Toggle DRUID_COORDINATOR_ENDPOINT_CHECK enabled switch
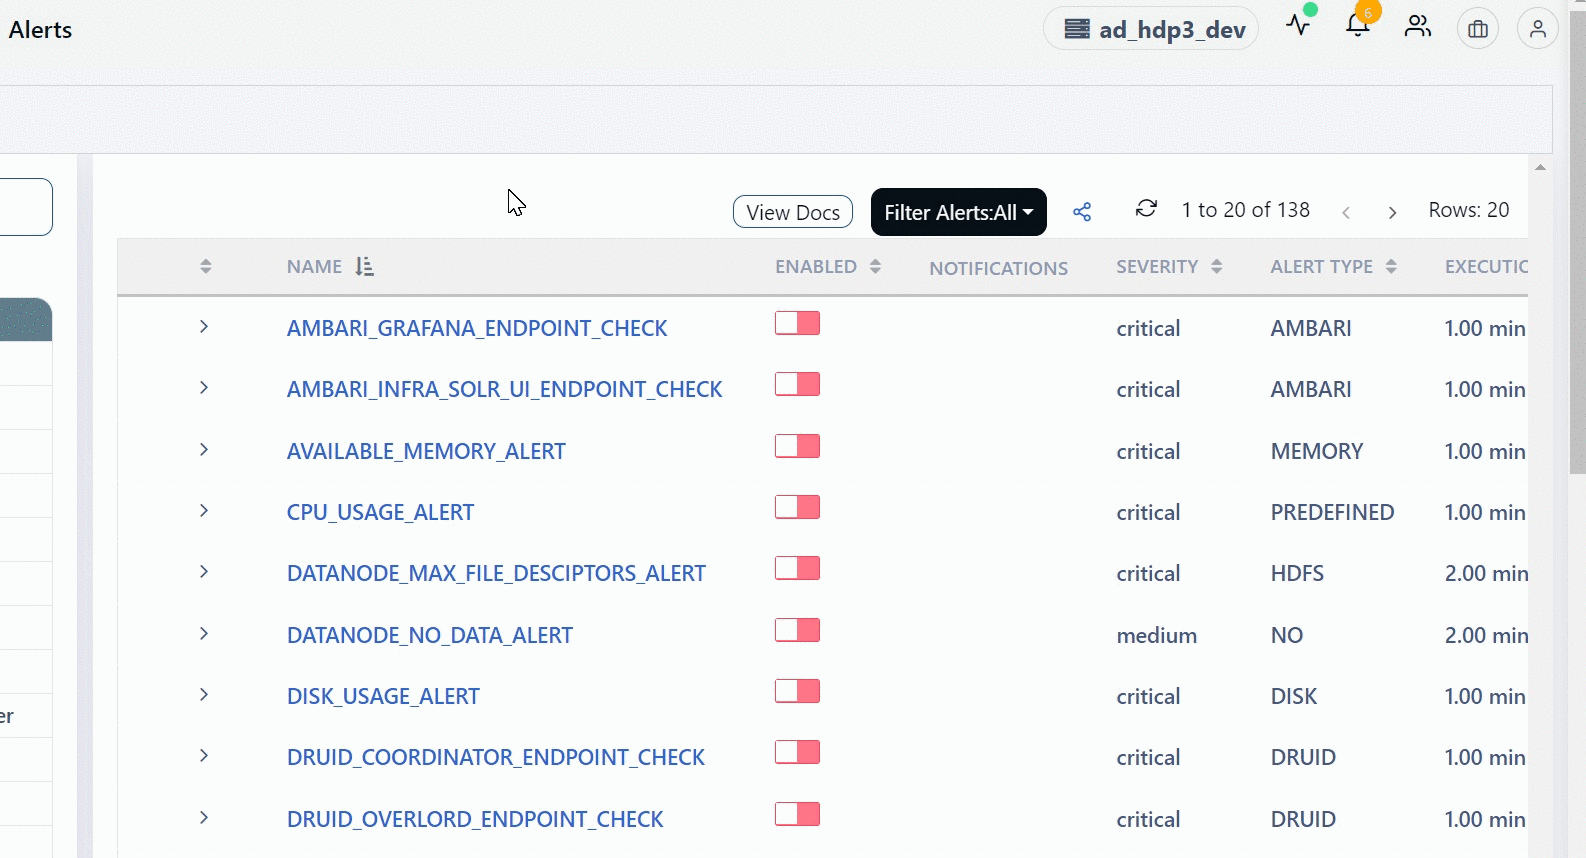 click(x=797, y=752)
